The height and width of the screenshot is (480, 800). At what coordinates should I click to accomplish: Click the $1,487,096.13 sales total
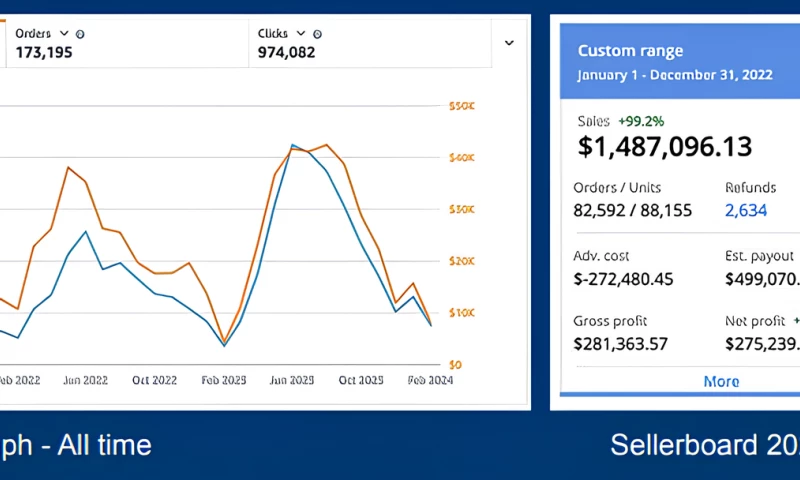click(664, 147)
